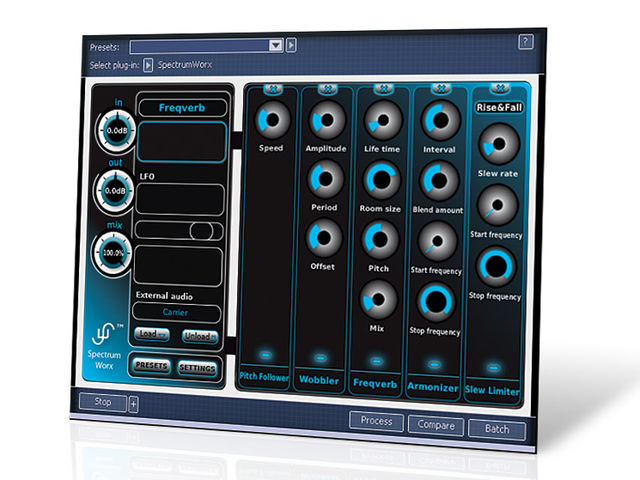The height and width of the screenshot is (480, 640).
Task: Toggle the Armonizer bypass light
Action: (435, 364)
